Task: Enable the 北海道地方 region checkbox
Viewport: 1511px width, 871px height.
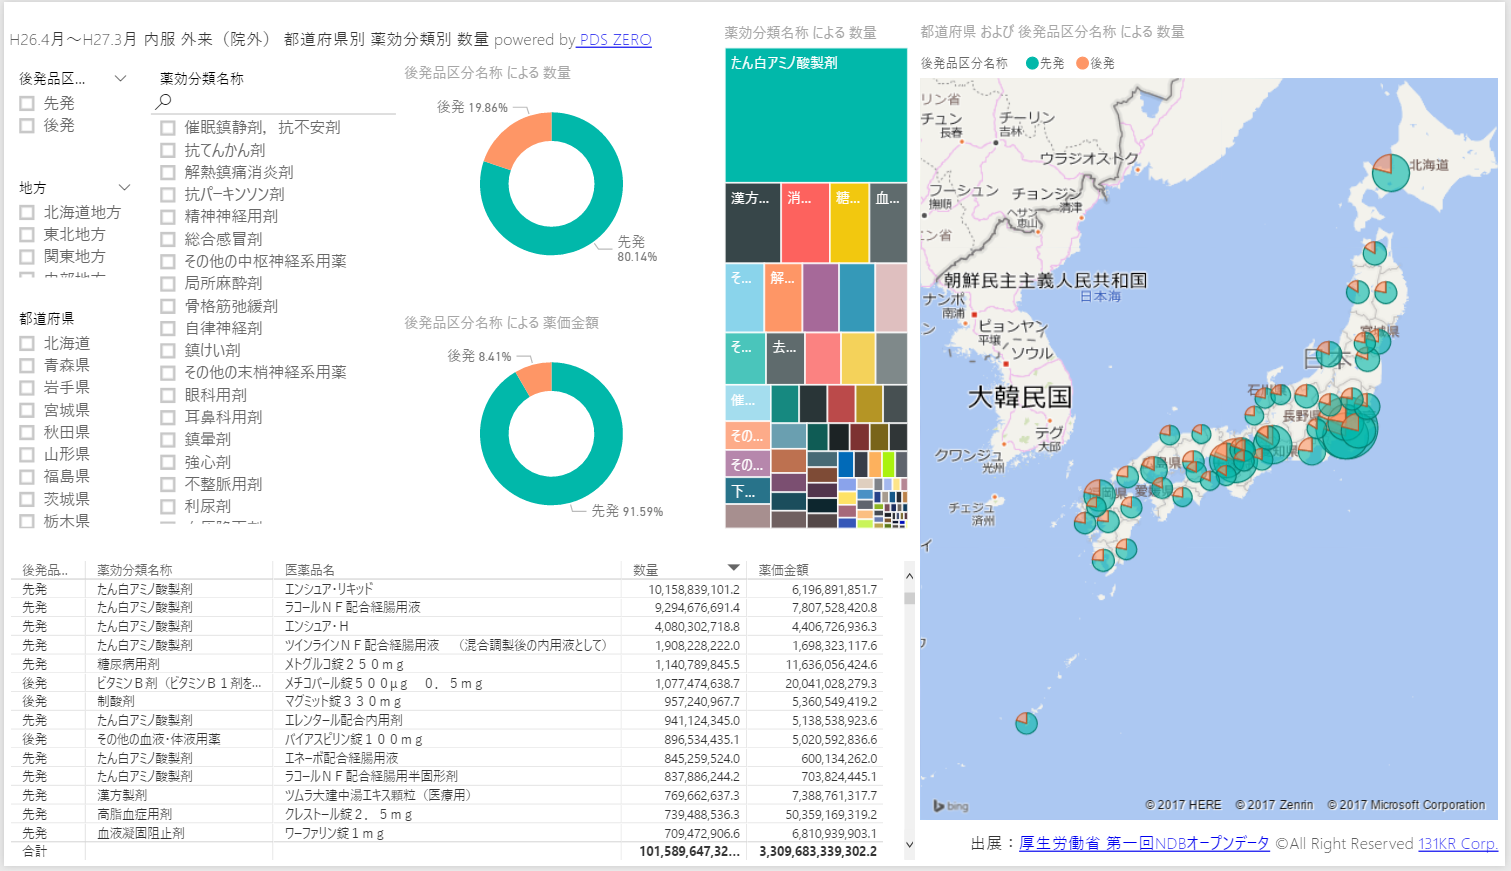Action: (27, 212)
